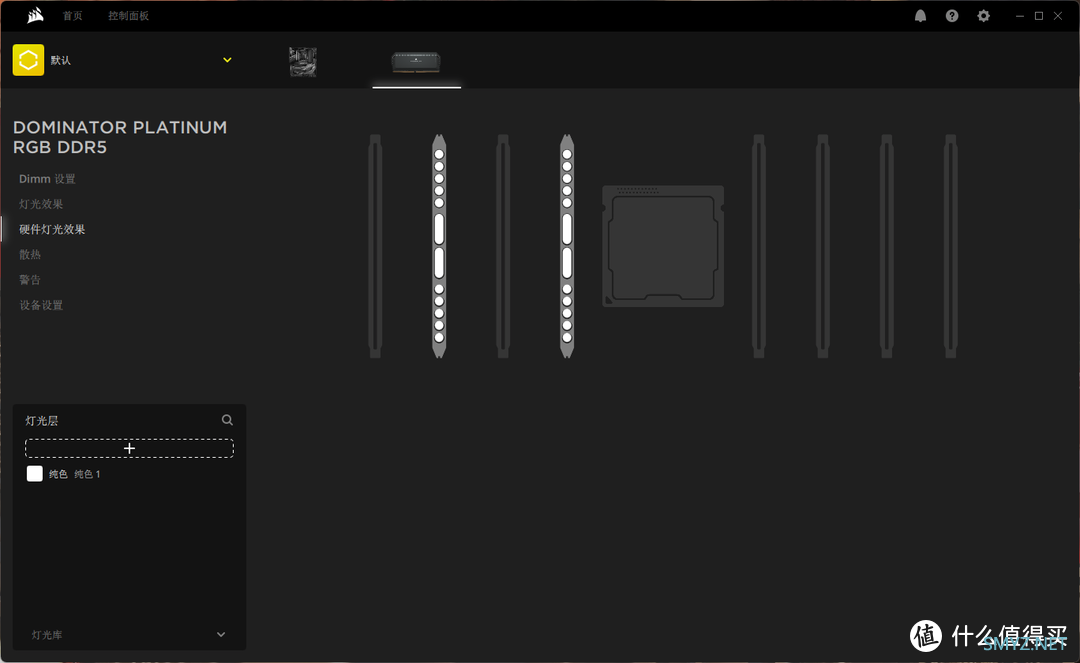
Task: Click the 灯光层 panel header
Action: pos(41,421)
